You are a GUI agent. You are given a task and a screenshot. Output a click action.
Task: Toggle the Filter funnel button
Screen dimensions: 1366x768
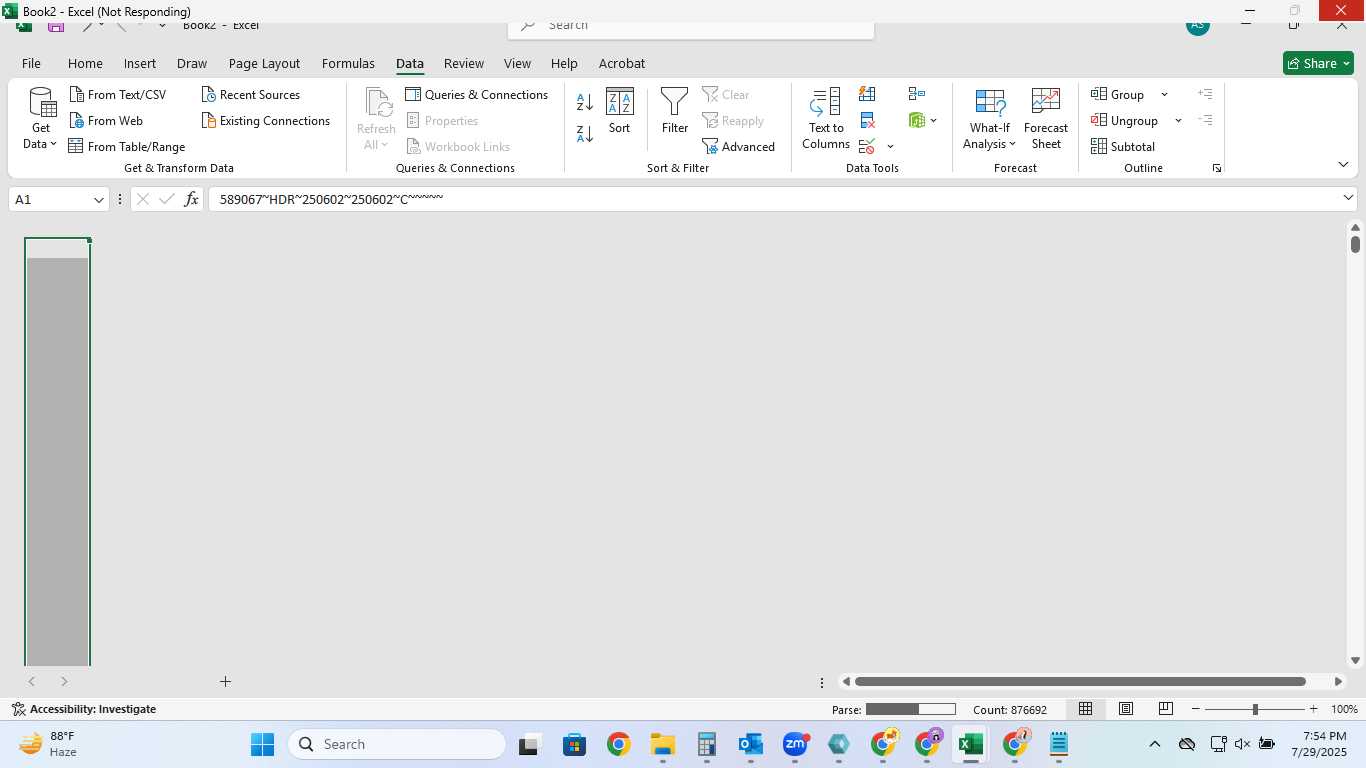(675, 111)
